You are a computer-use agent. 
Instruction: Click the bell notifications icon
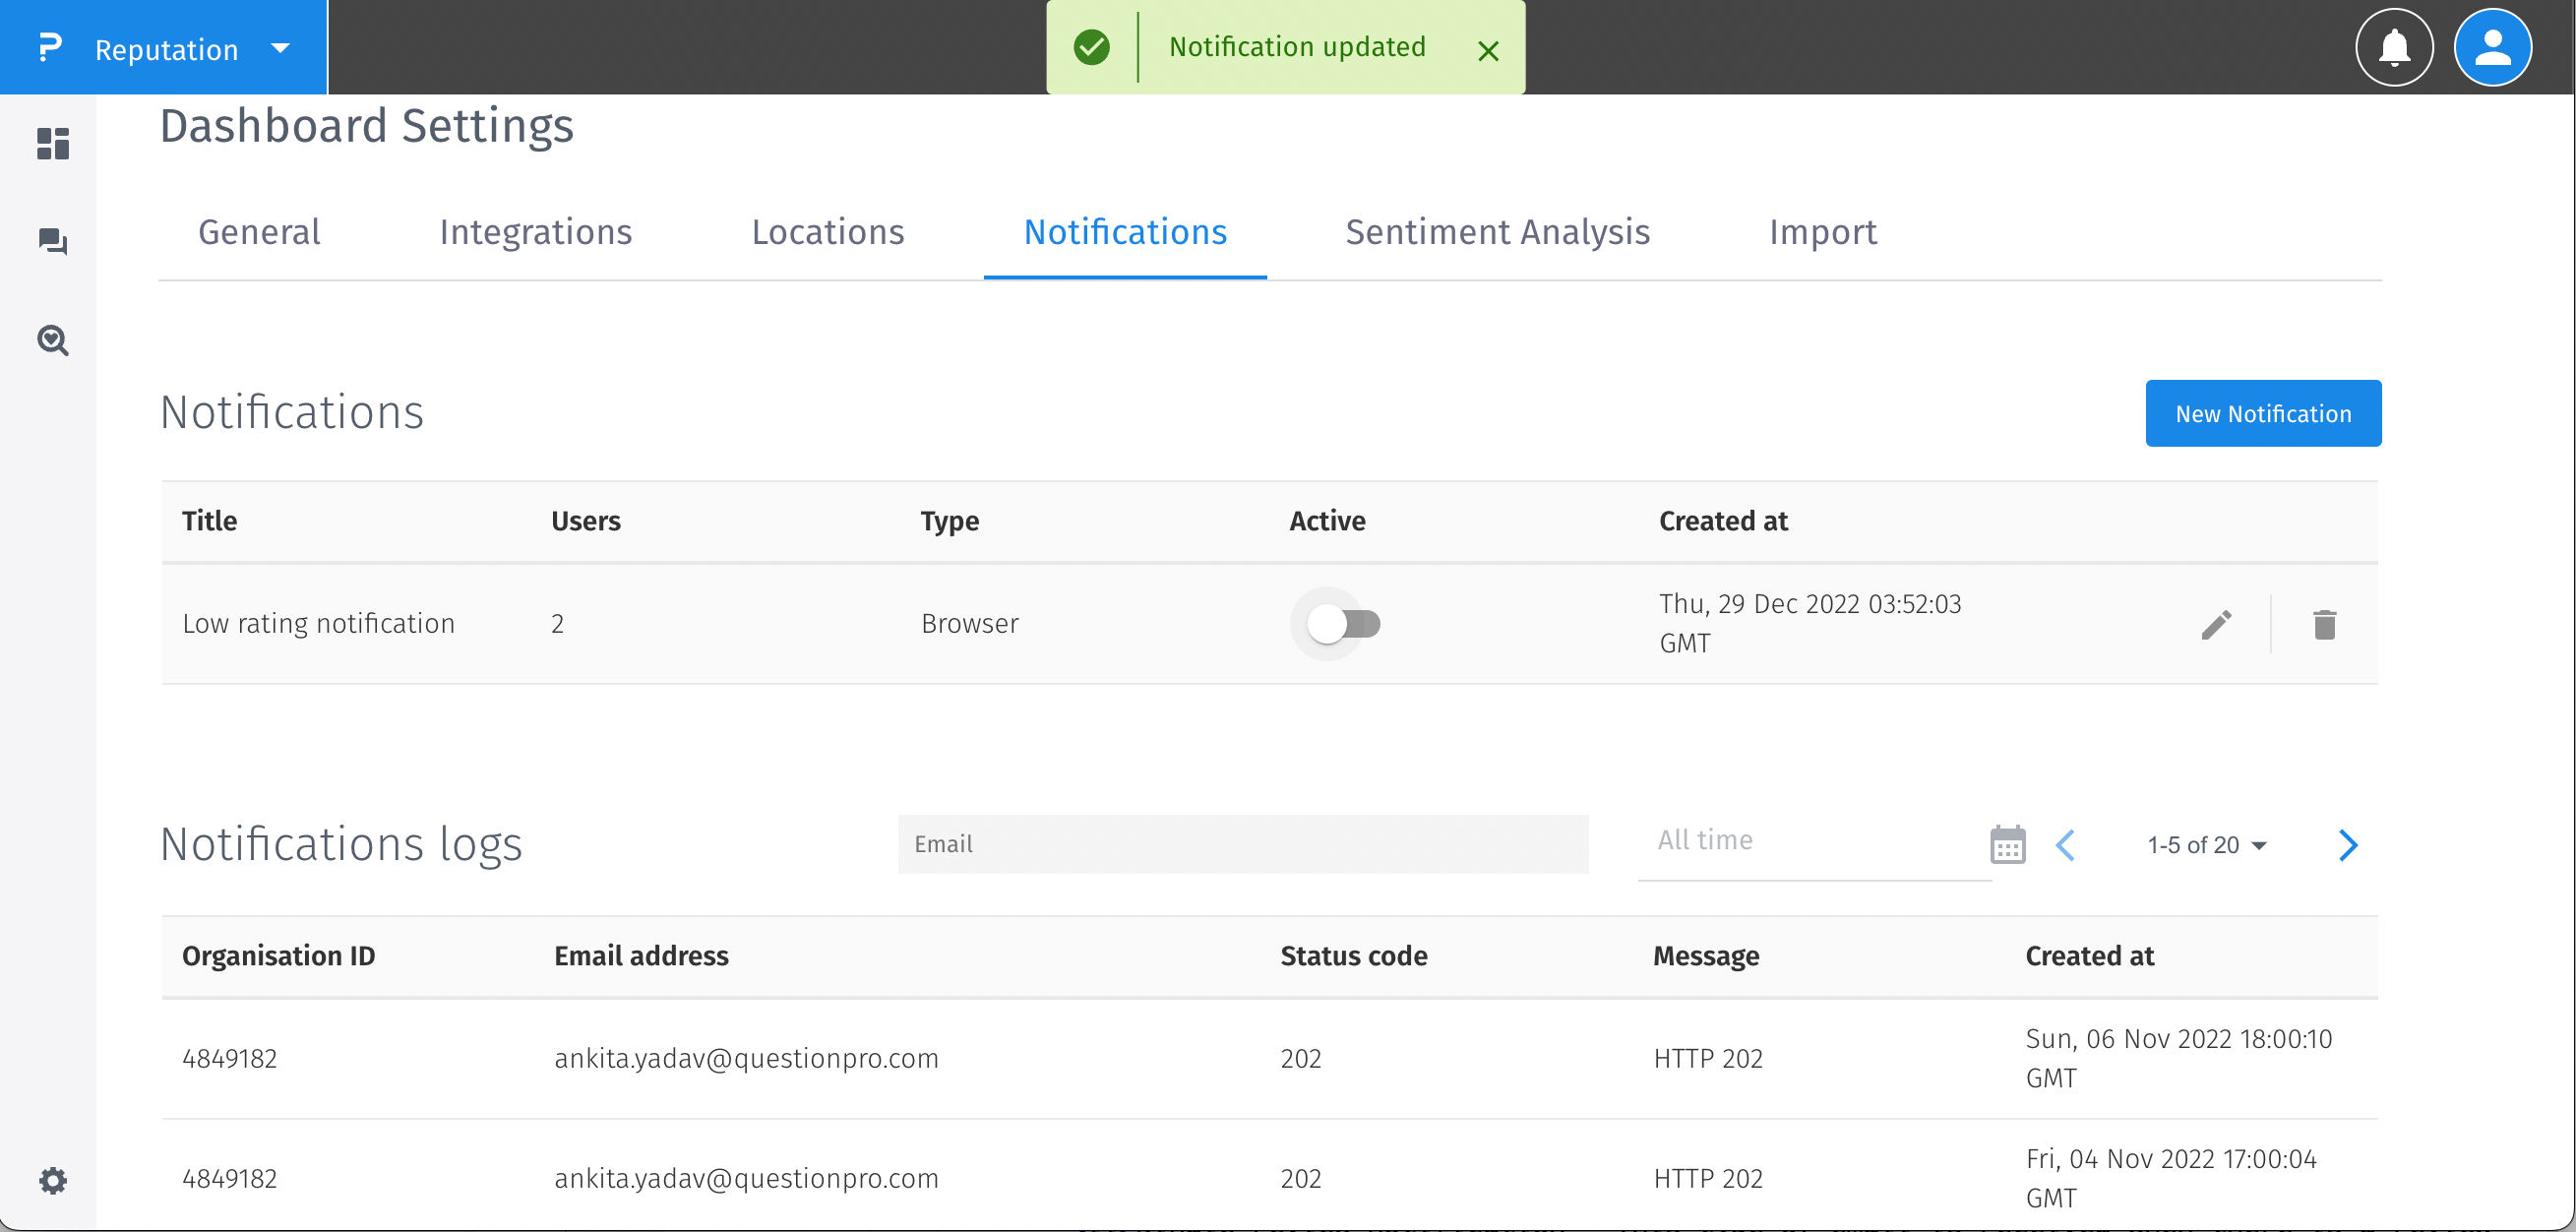(2394, 48)
